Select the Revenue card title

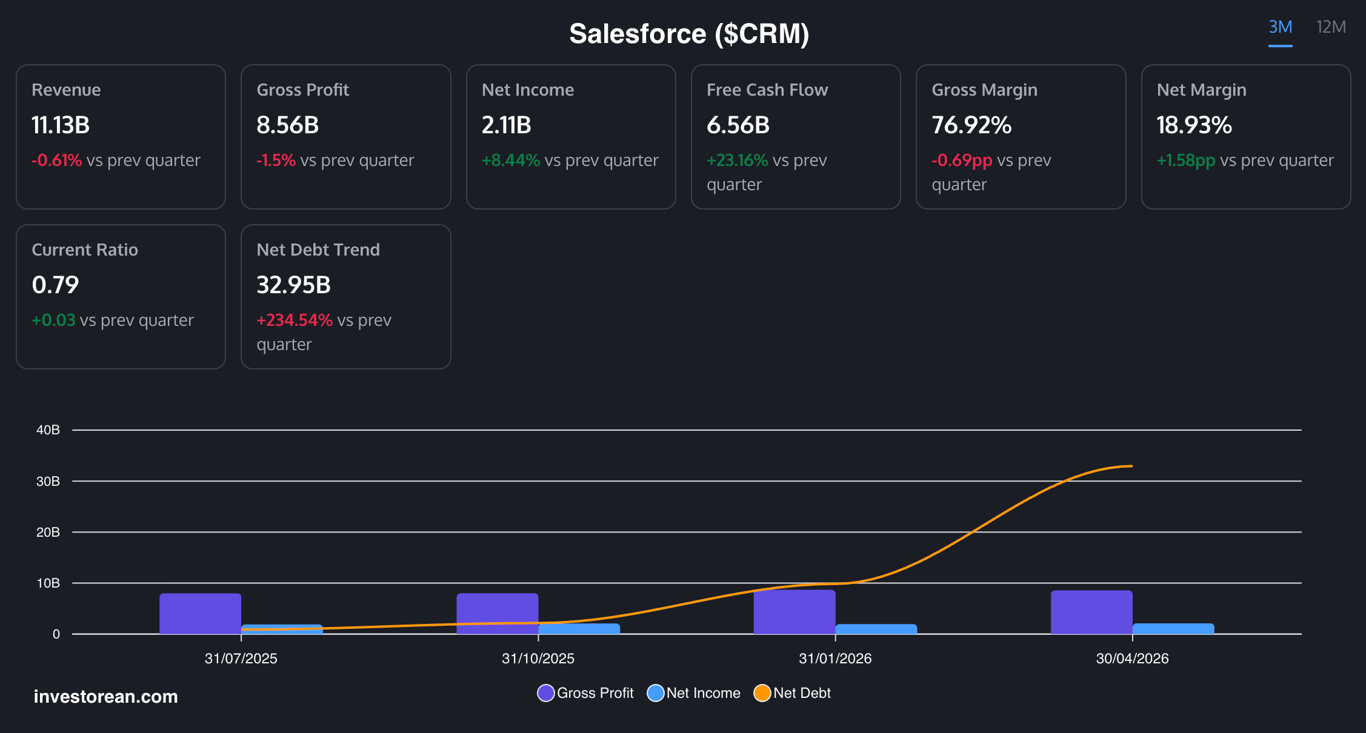[x=66, y=90]
